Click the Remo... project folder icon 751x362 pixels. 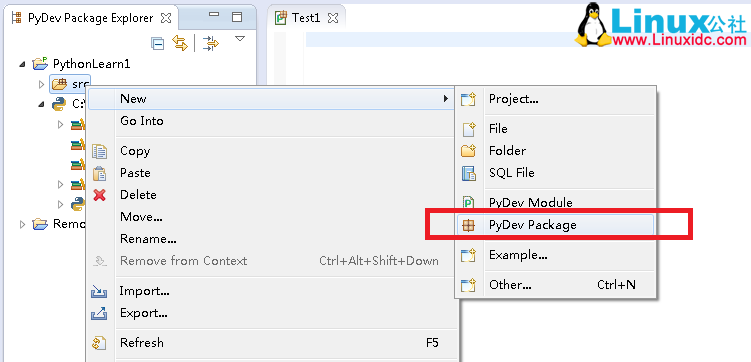click(x=40, y=224)
